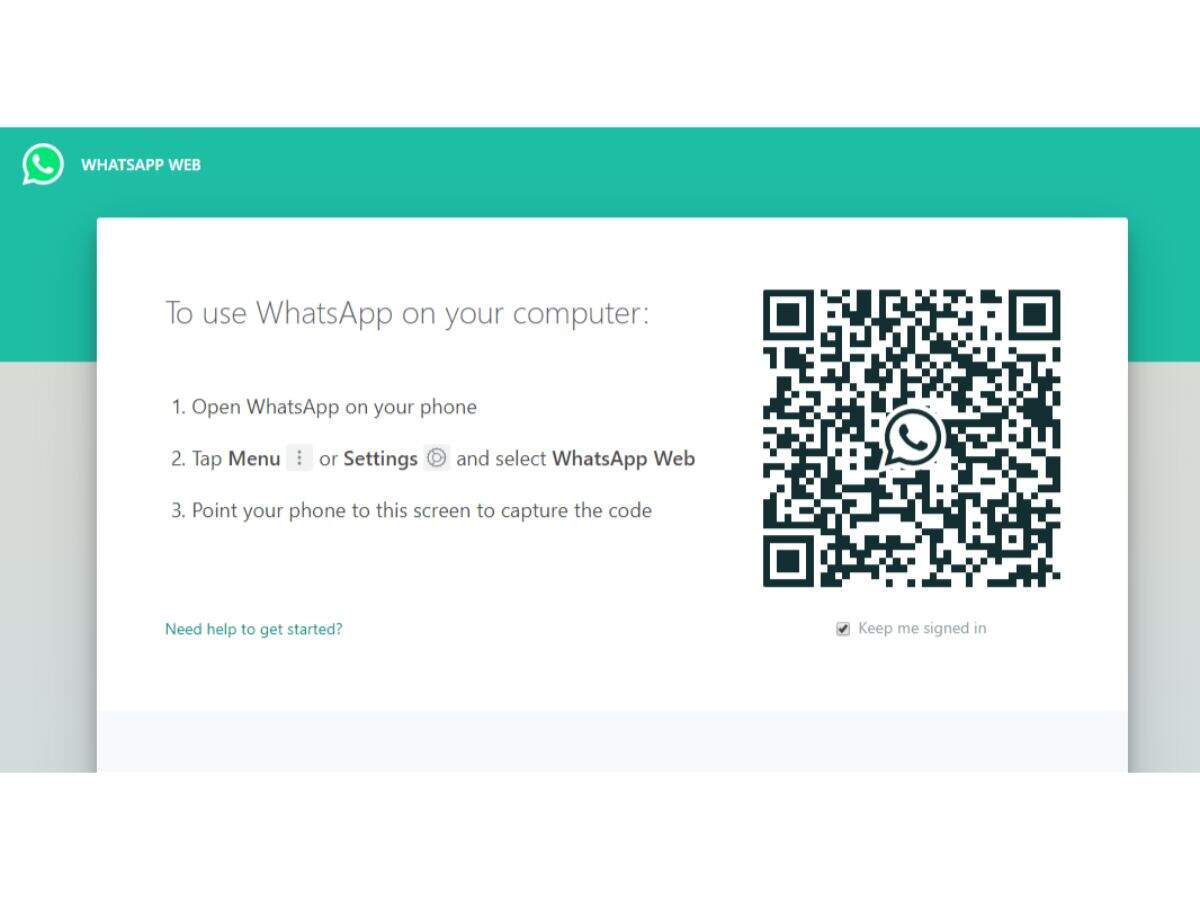Click the pale strip at the card bottom

612,741
